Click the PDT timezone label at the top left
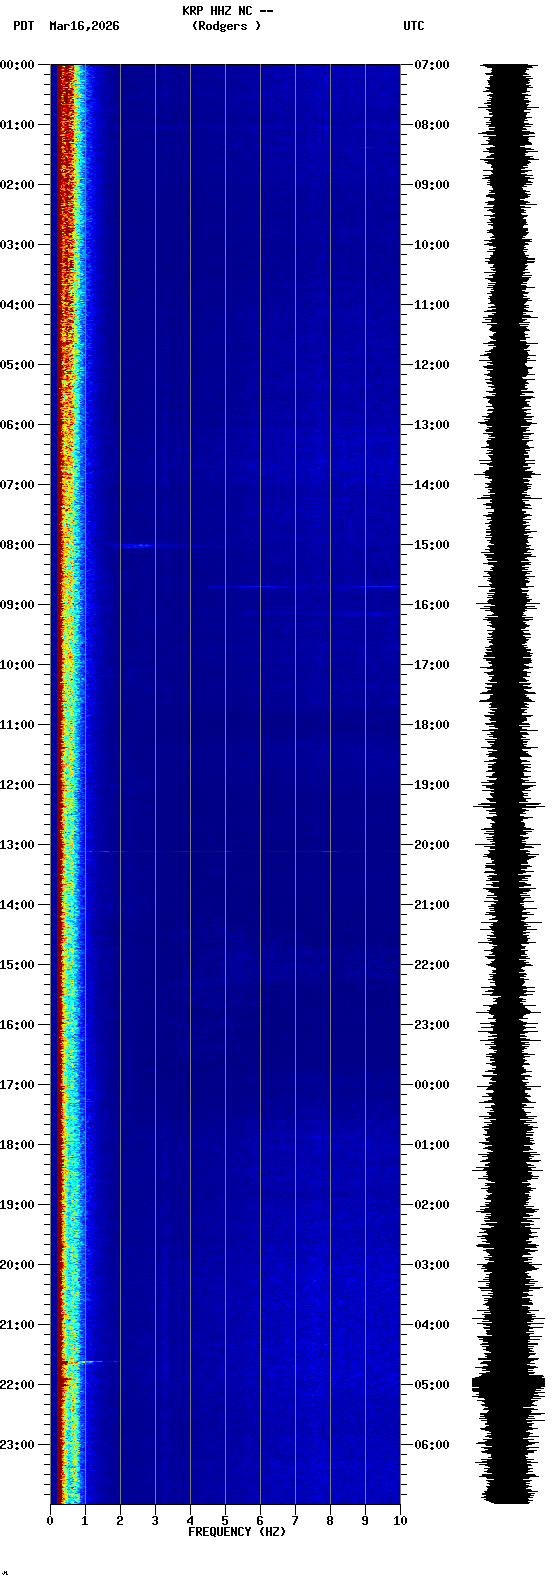This screenshot has width=552, height=1584. point(23,26)
